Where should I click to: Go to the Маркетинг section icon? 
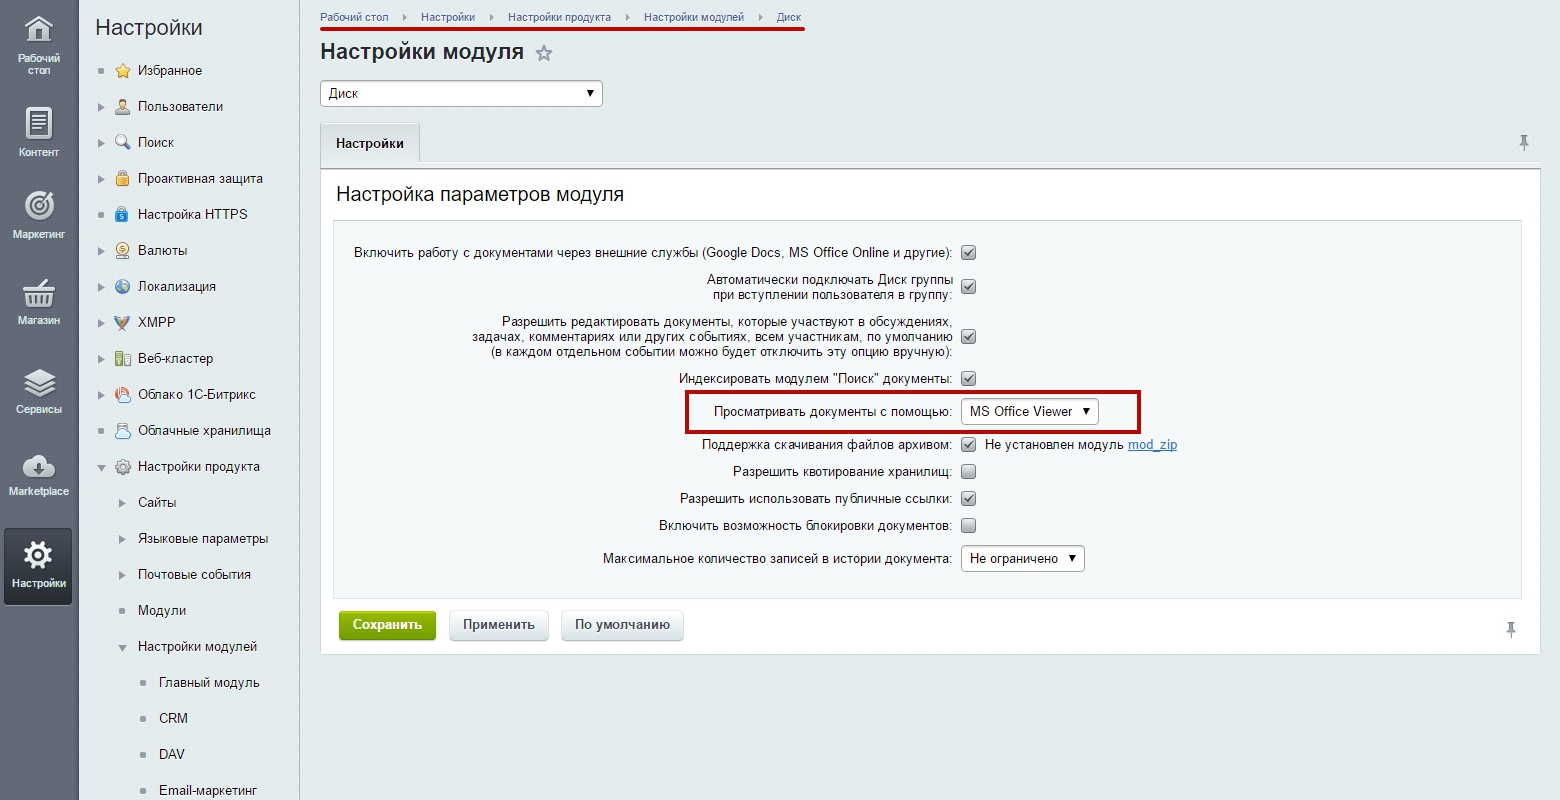tap(38, 214)
